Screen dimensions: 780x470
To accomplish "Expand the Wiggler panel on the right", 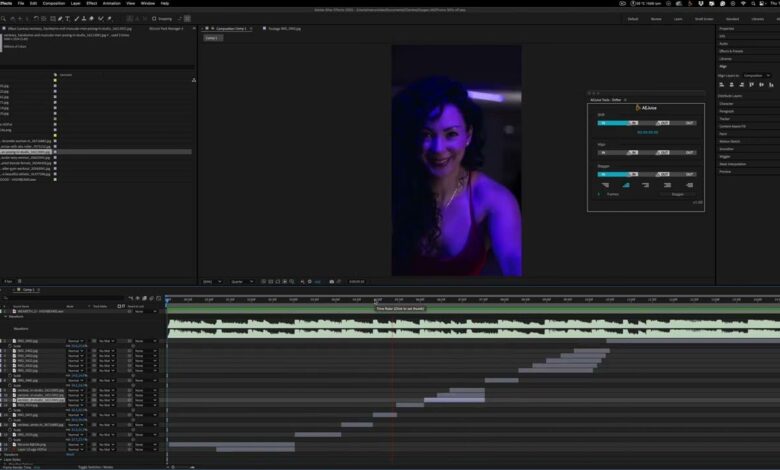I will click(725, 157).
